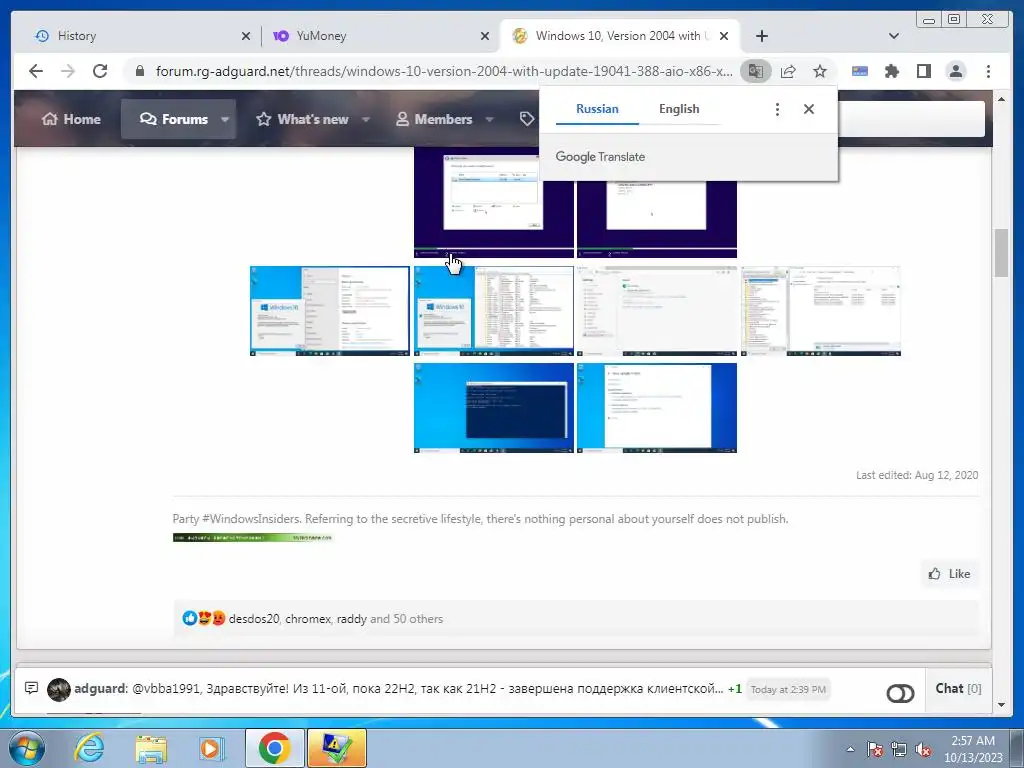Open the bottom white dialog screenshot thumbnail
The image size is (1024, 768).
tap(657, 408)
